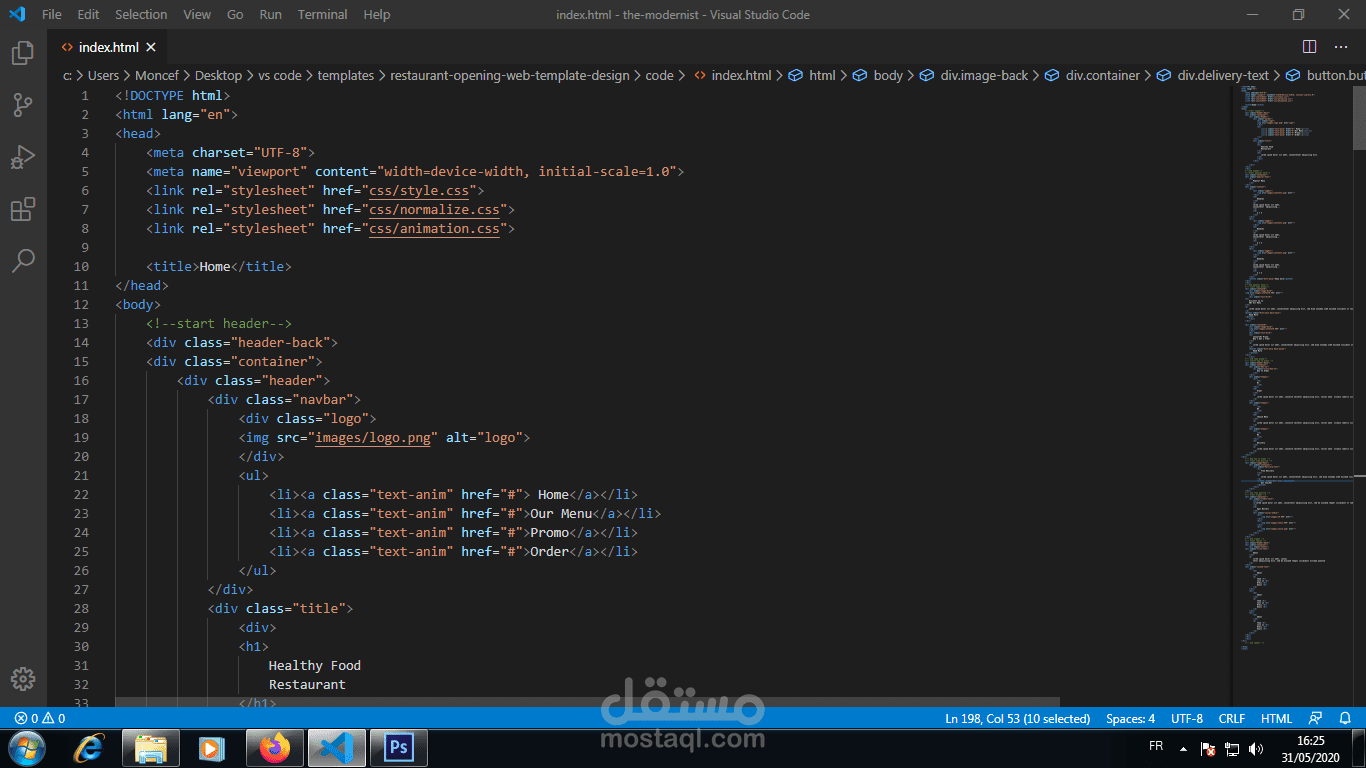Open the Terminal menu
This screenshot has height=768, width=1366.
pyautogui.click(x=323, y=14)
